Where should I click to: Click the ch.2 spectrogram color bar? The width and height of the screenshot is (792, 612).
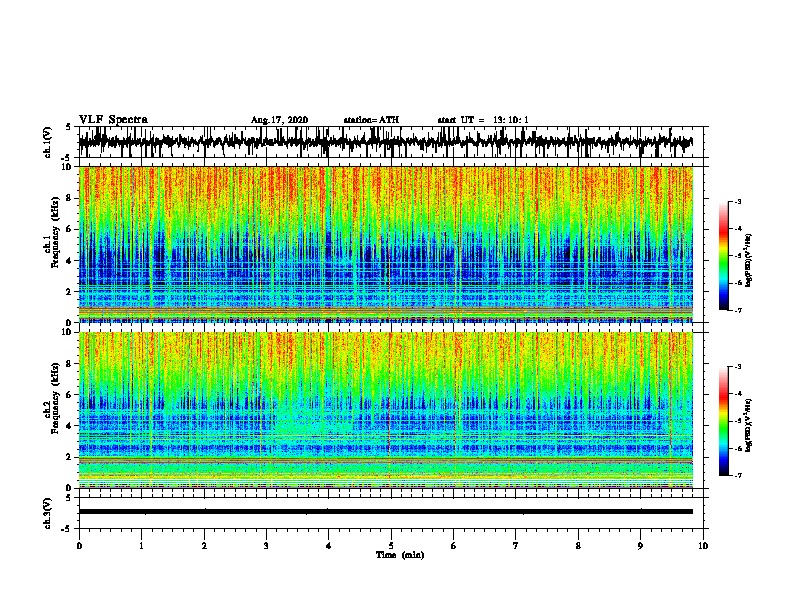[723, 421]
